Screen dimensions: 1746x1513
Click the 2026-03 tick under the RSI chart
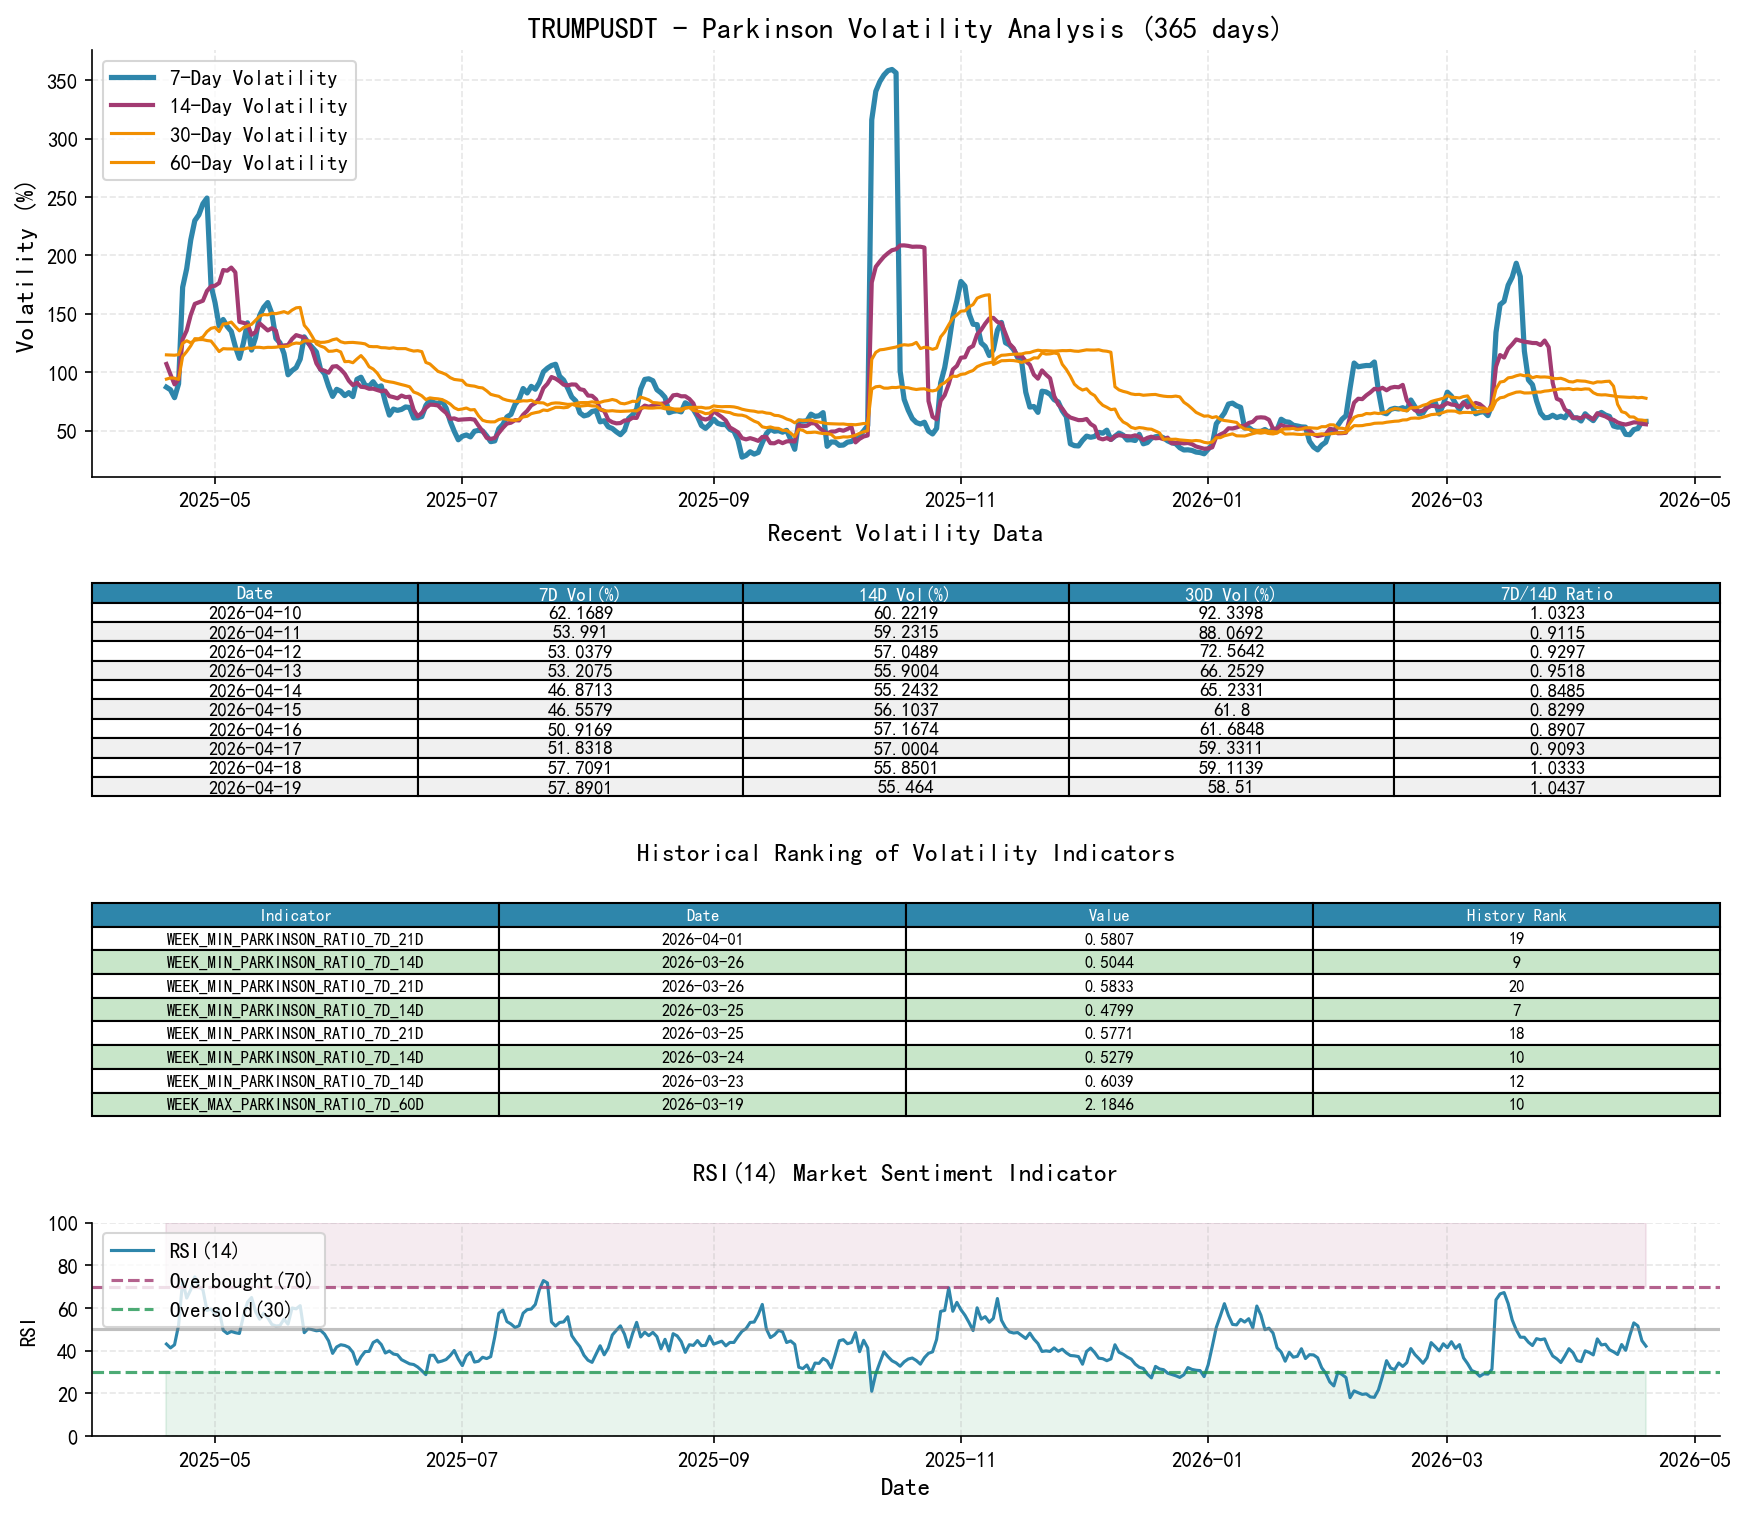coord(1447,1460)
